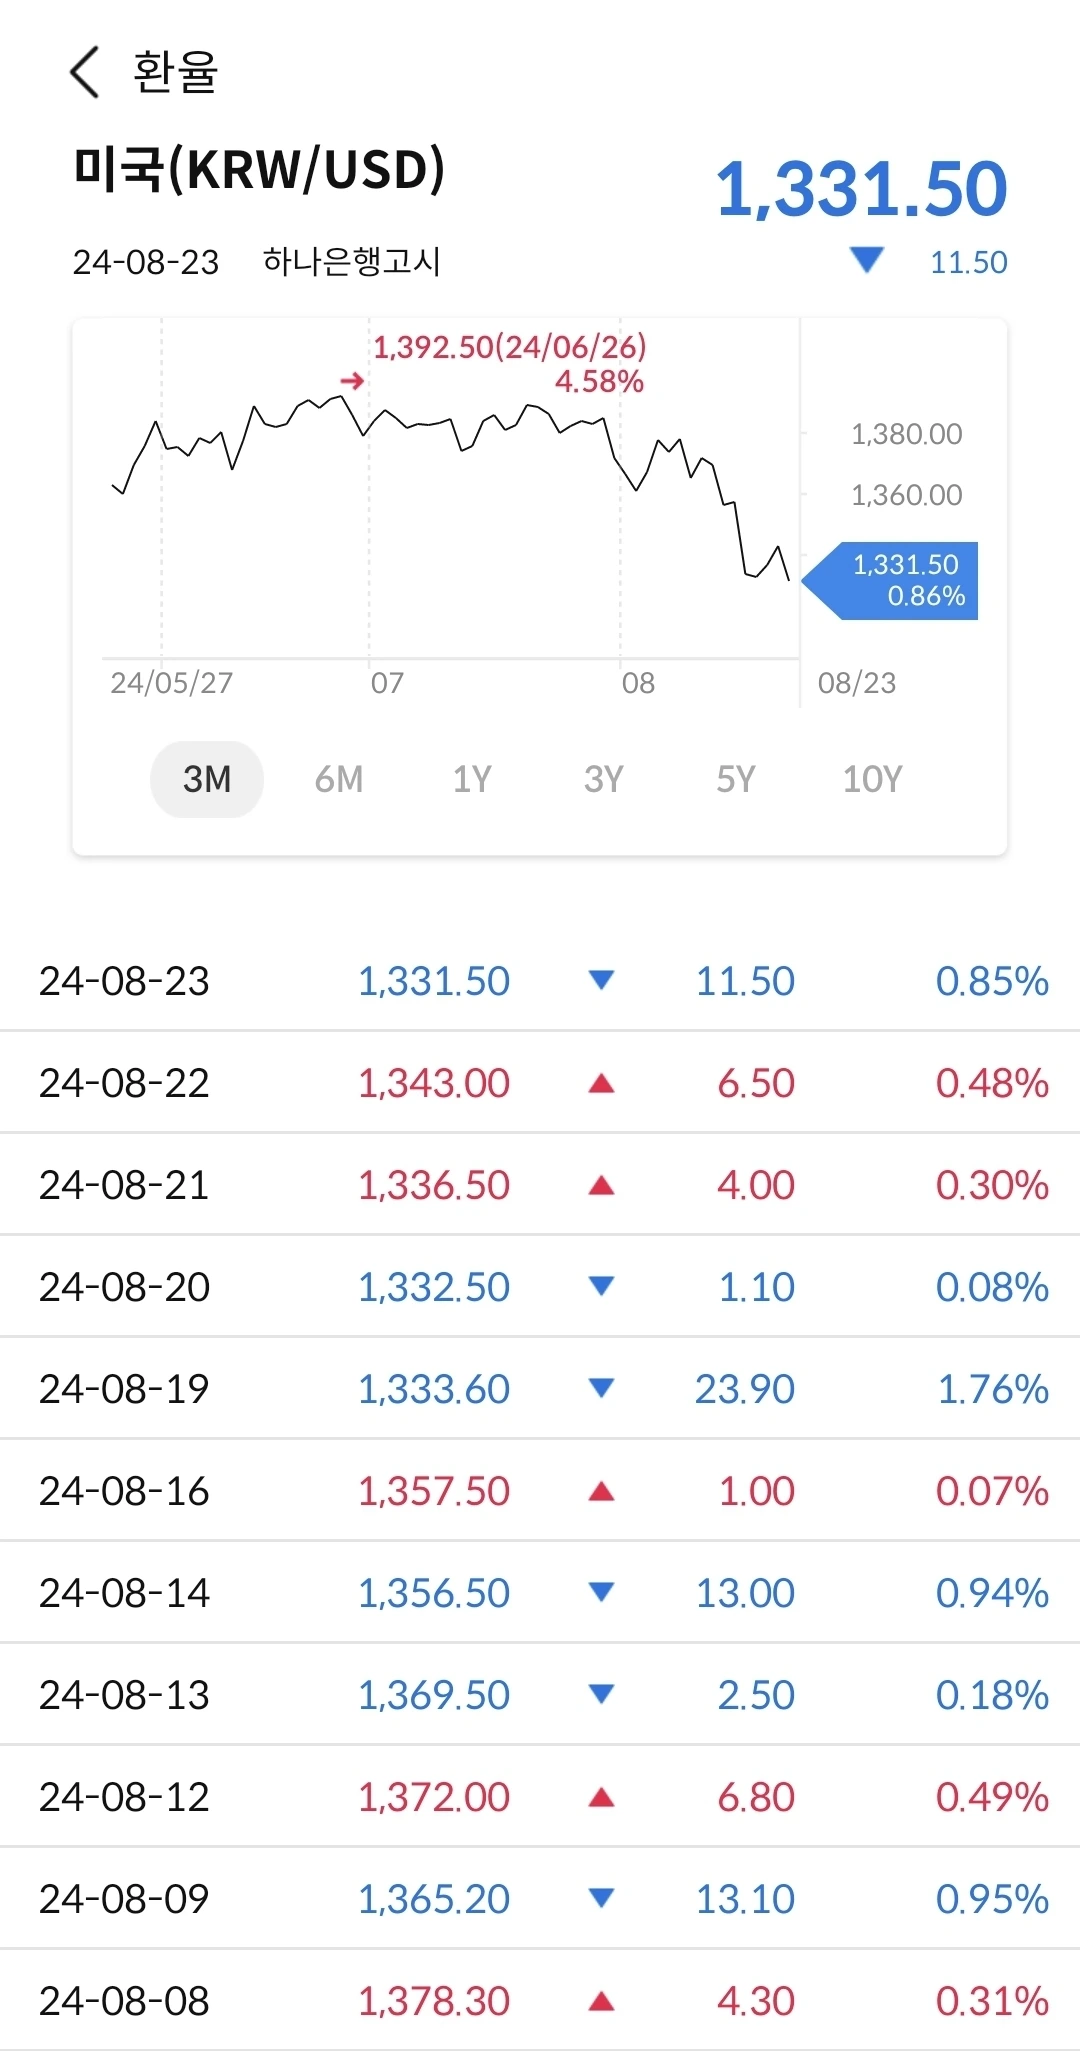Viewport: 1080px width, 2051px height.
Task: Click the blue 1,331.50 price tag on chart
Action: [894, 581]
